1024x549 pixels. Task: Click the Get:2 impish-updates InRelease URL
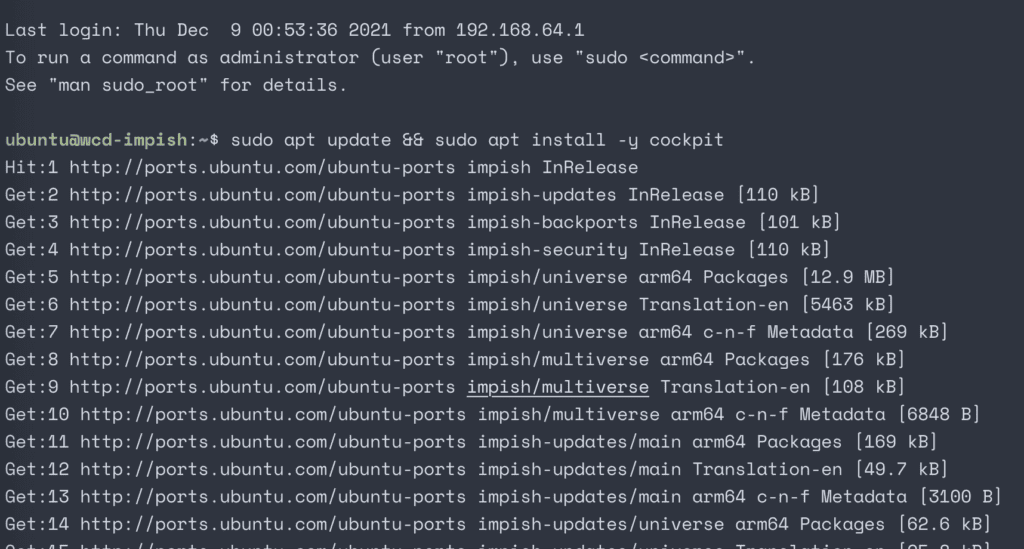262,195
